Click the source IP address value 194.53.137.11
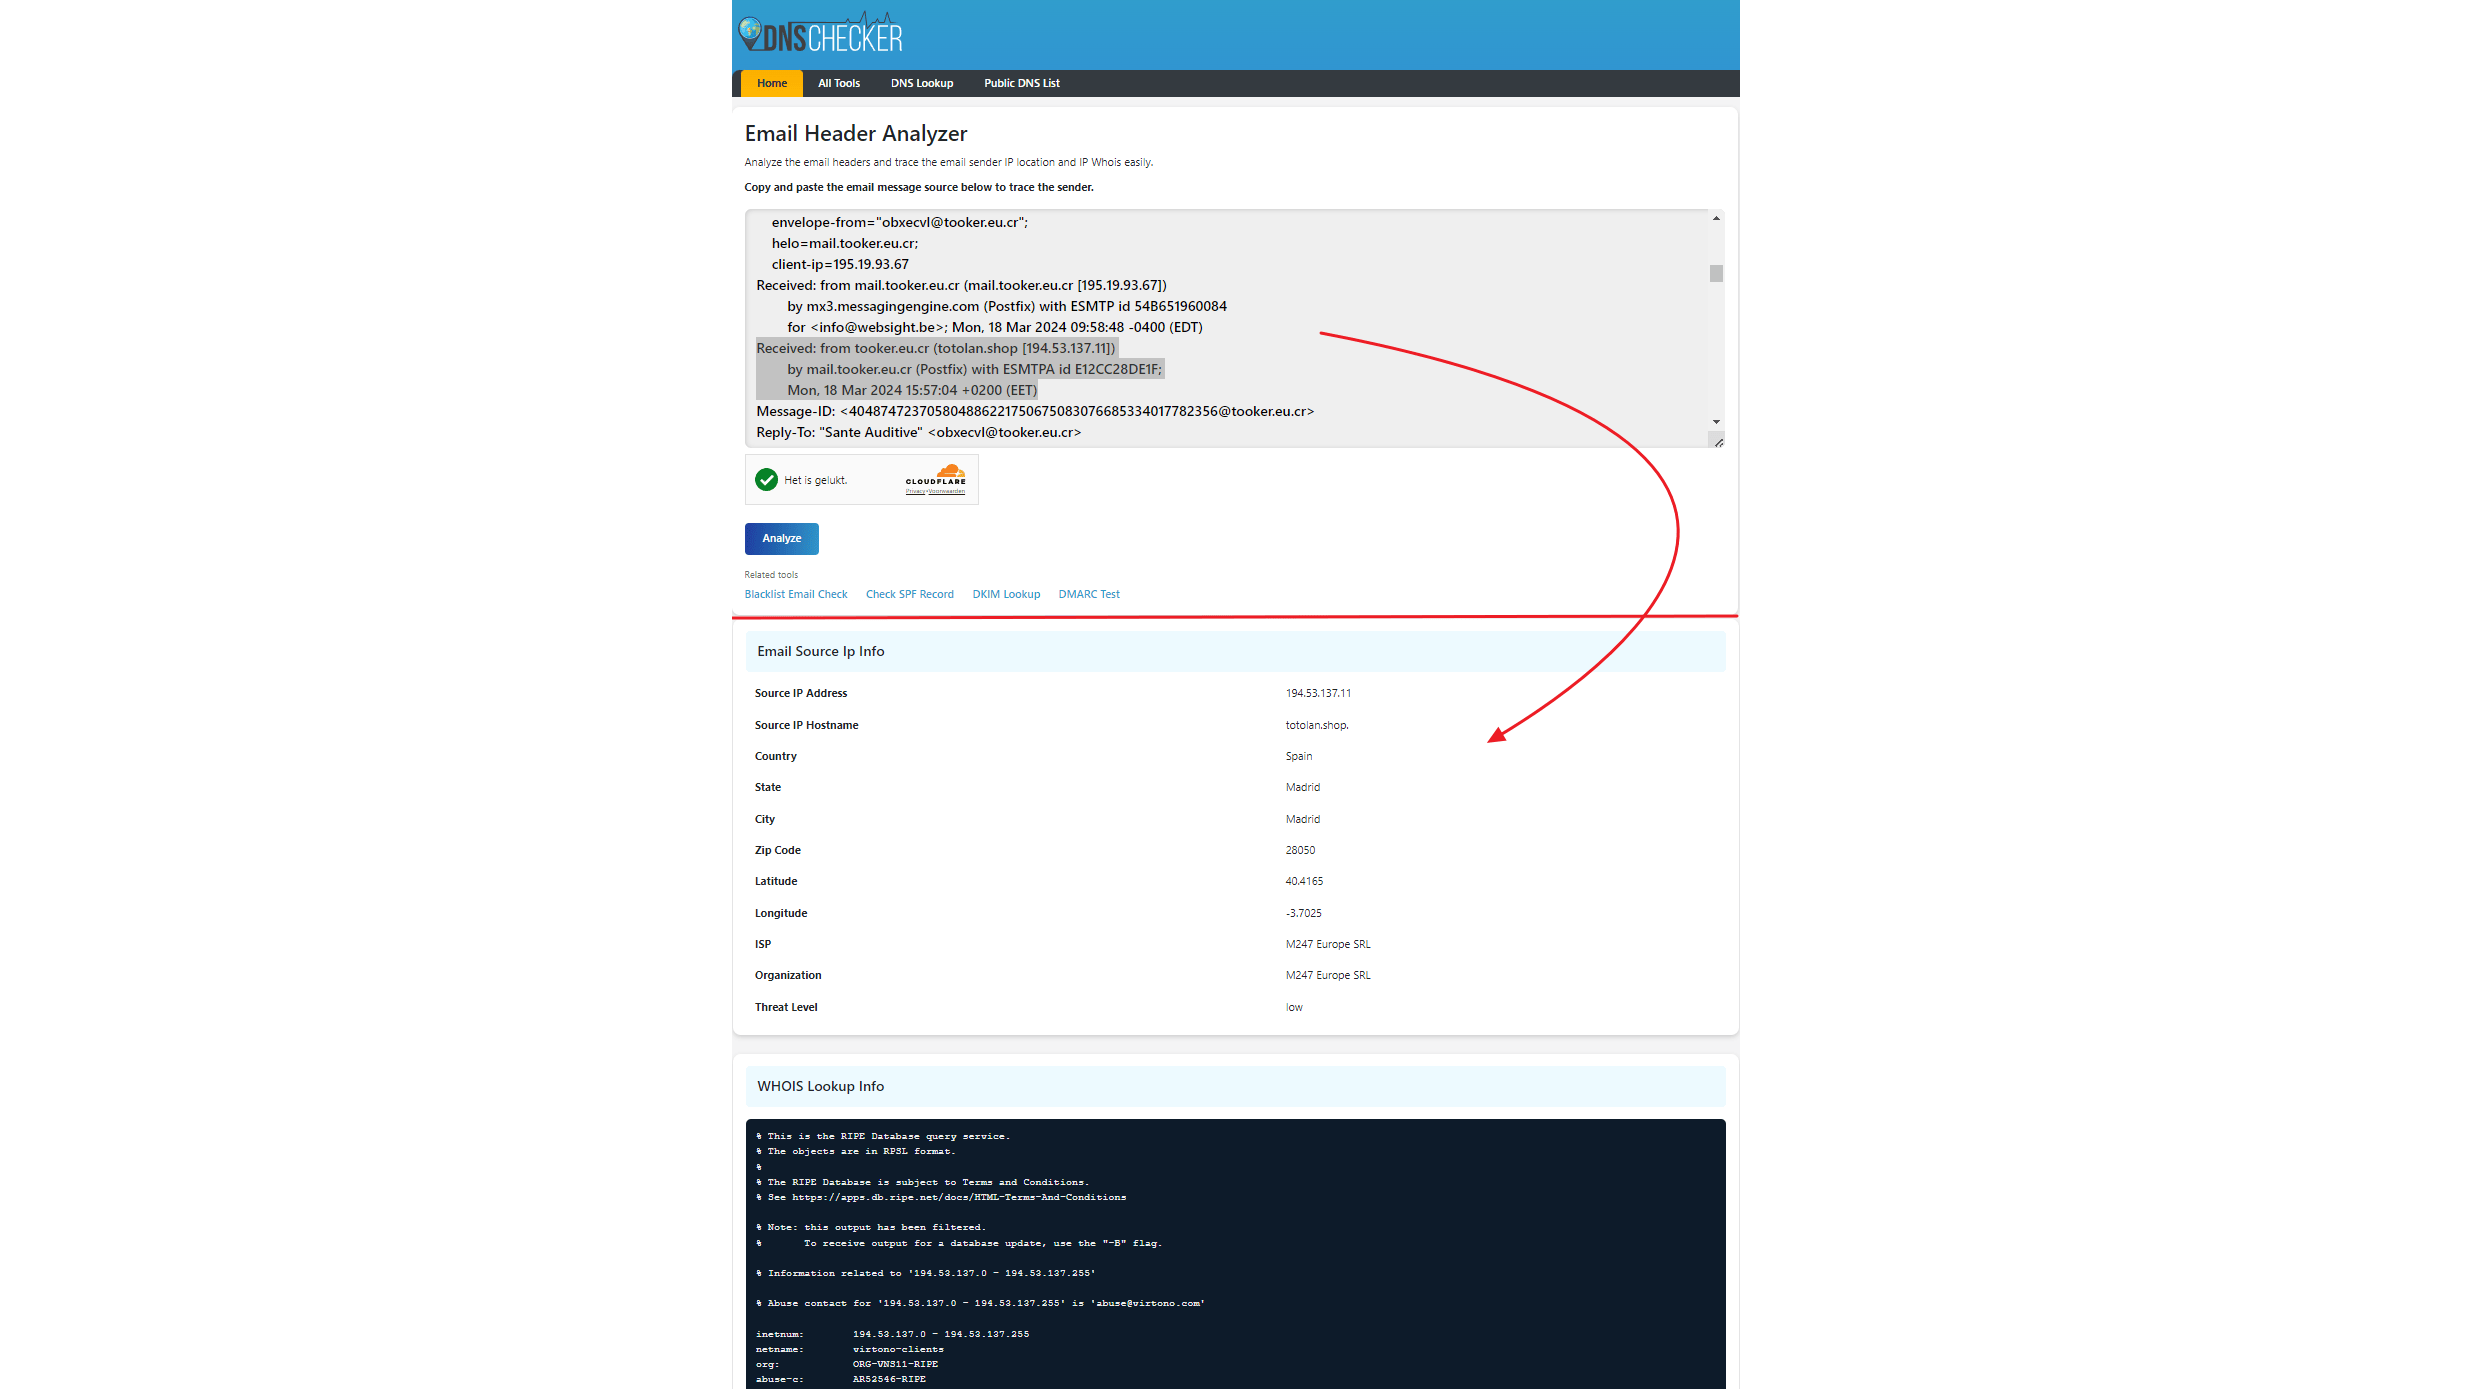 (1317, 693)
